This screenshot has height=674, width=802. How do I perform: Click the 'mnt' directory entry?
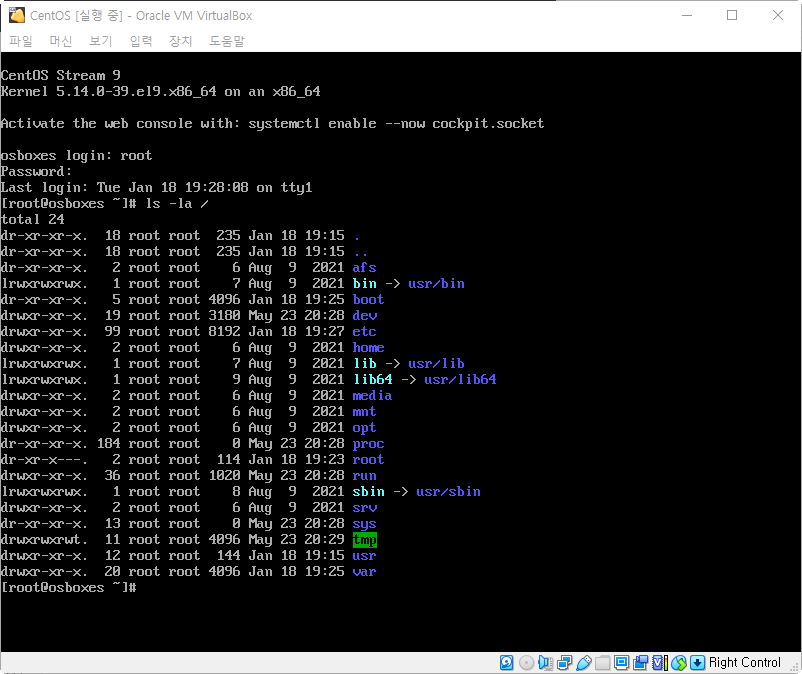365,412
